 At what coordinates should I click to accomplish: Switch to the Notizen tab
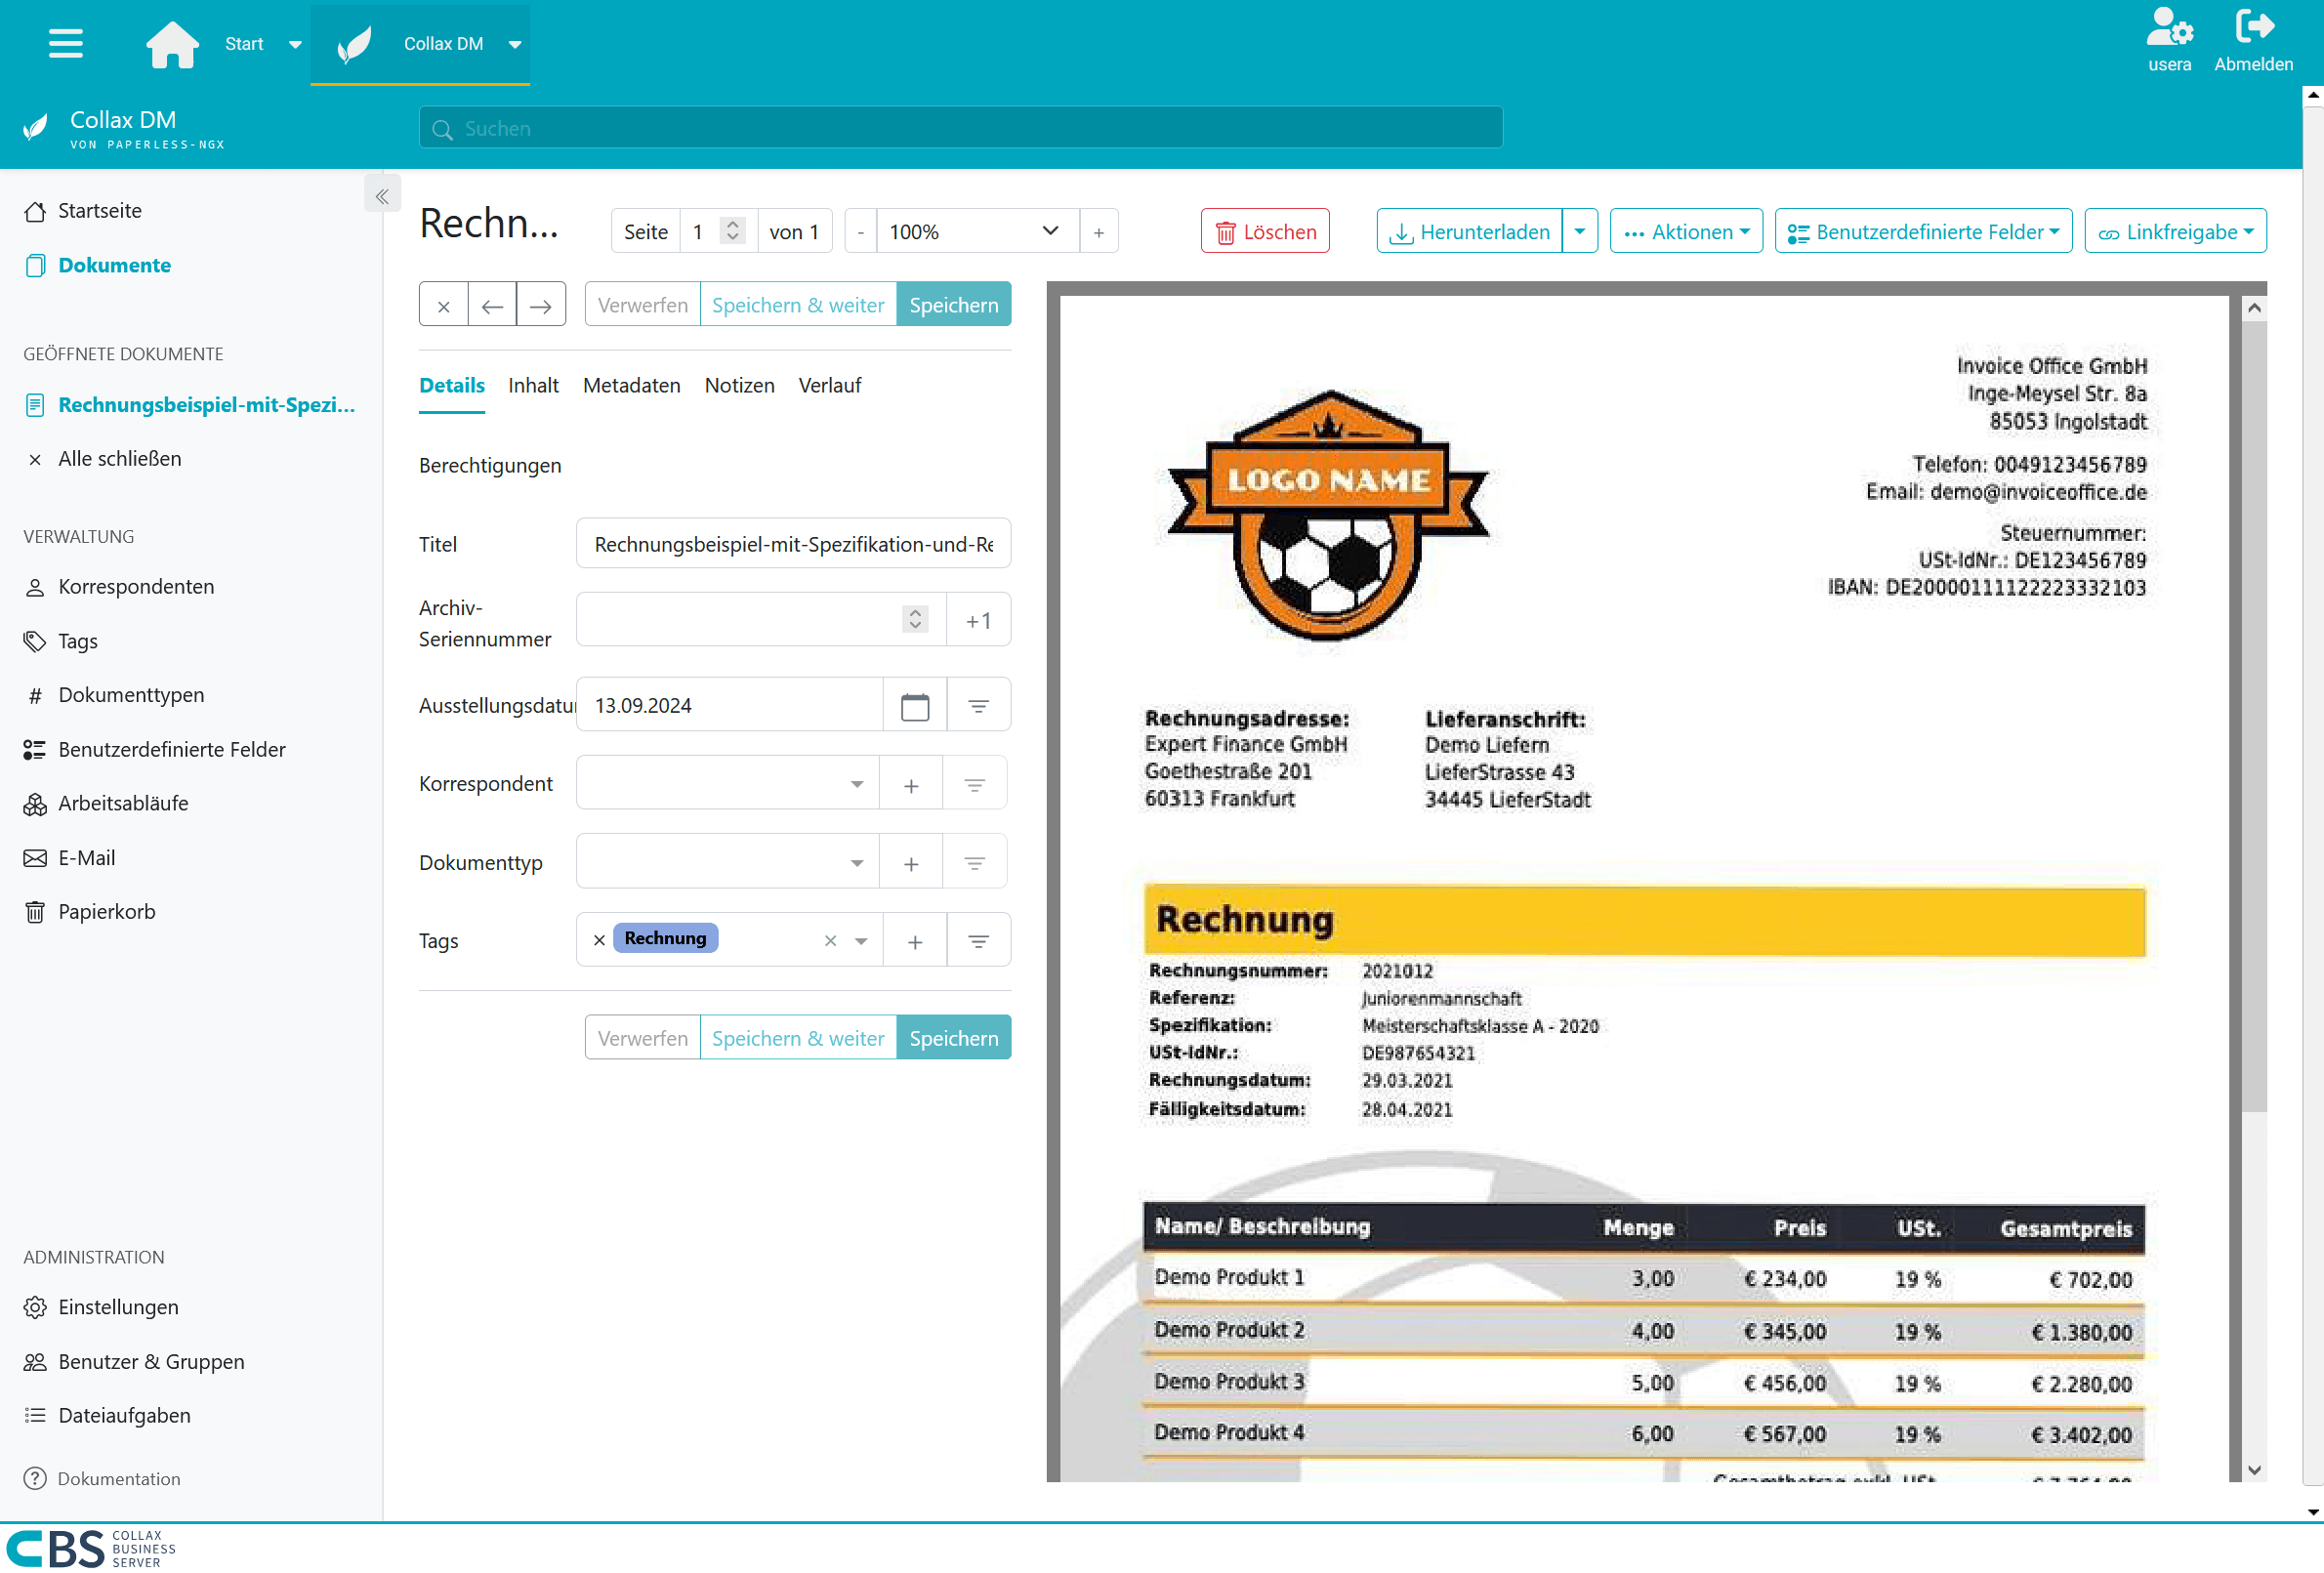pyautogui.click(x=739, y=386)
